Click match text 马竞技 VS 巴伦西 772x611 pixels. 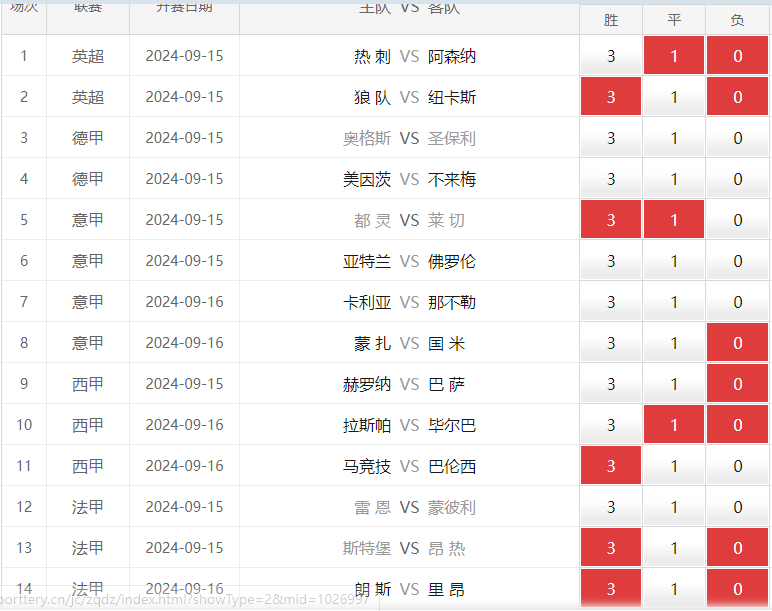409,466
